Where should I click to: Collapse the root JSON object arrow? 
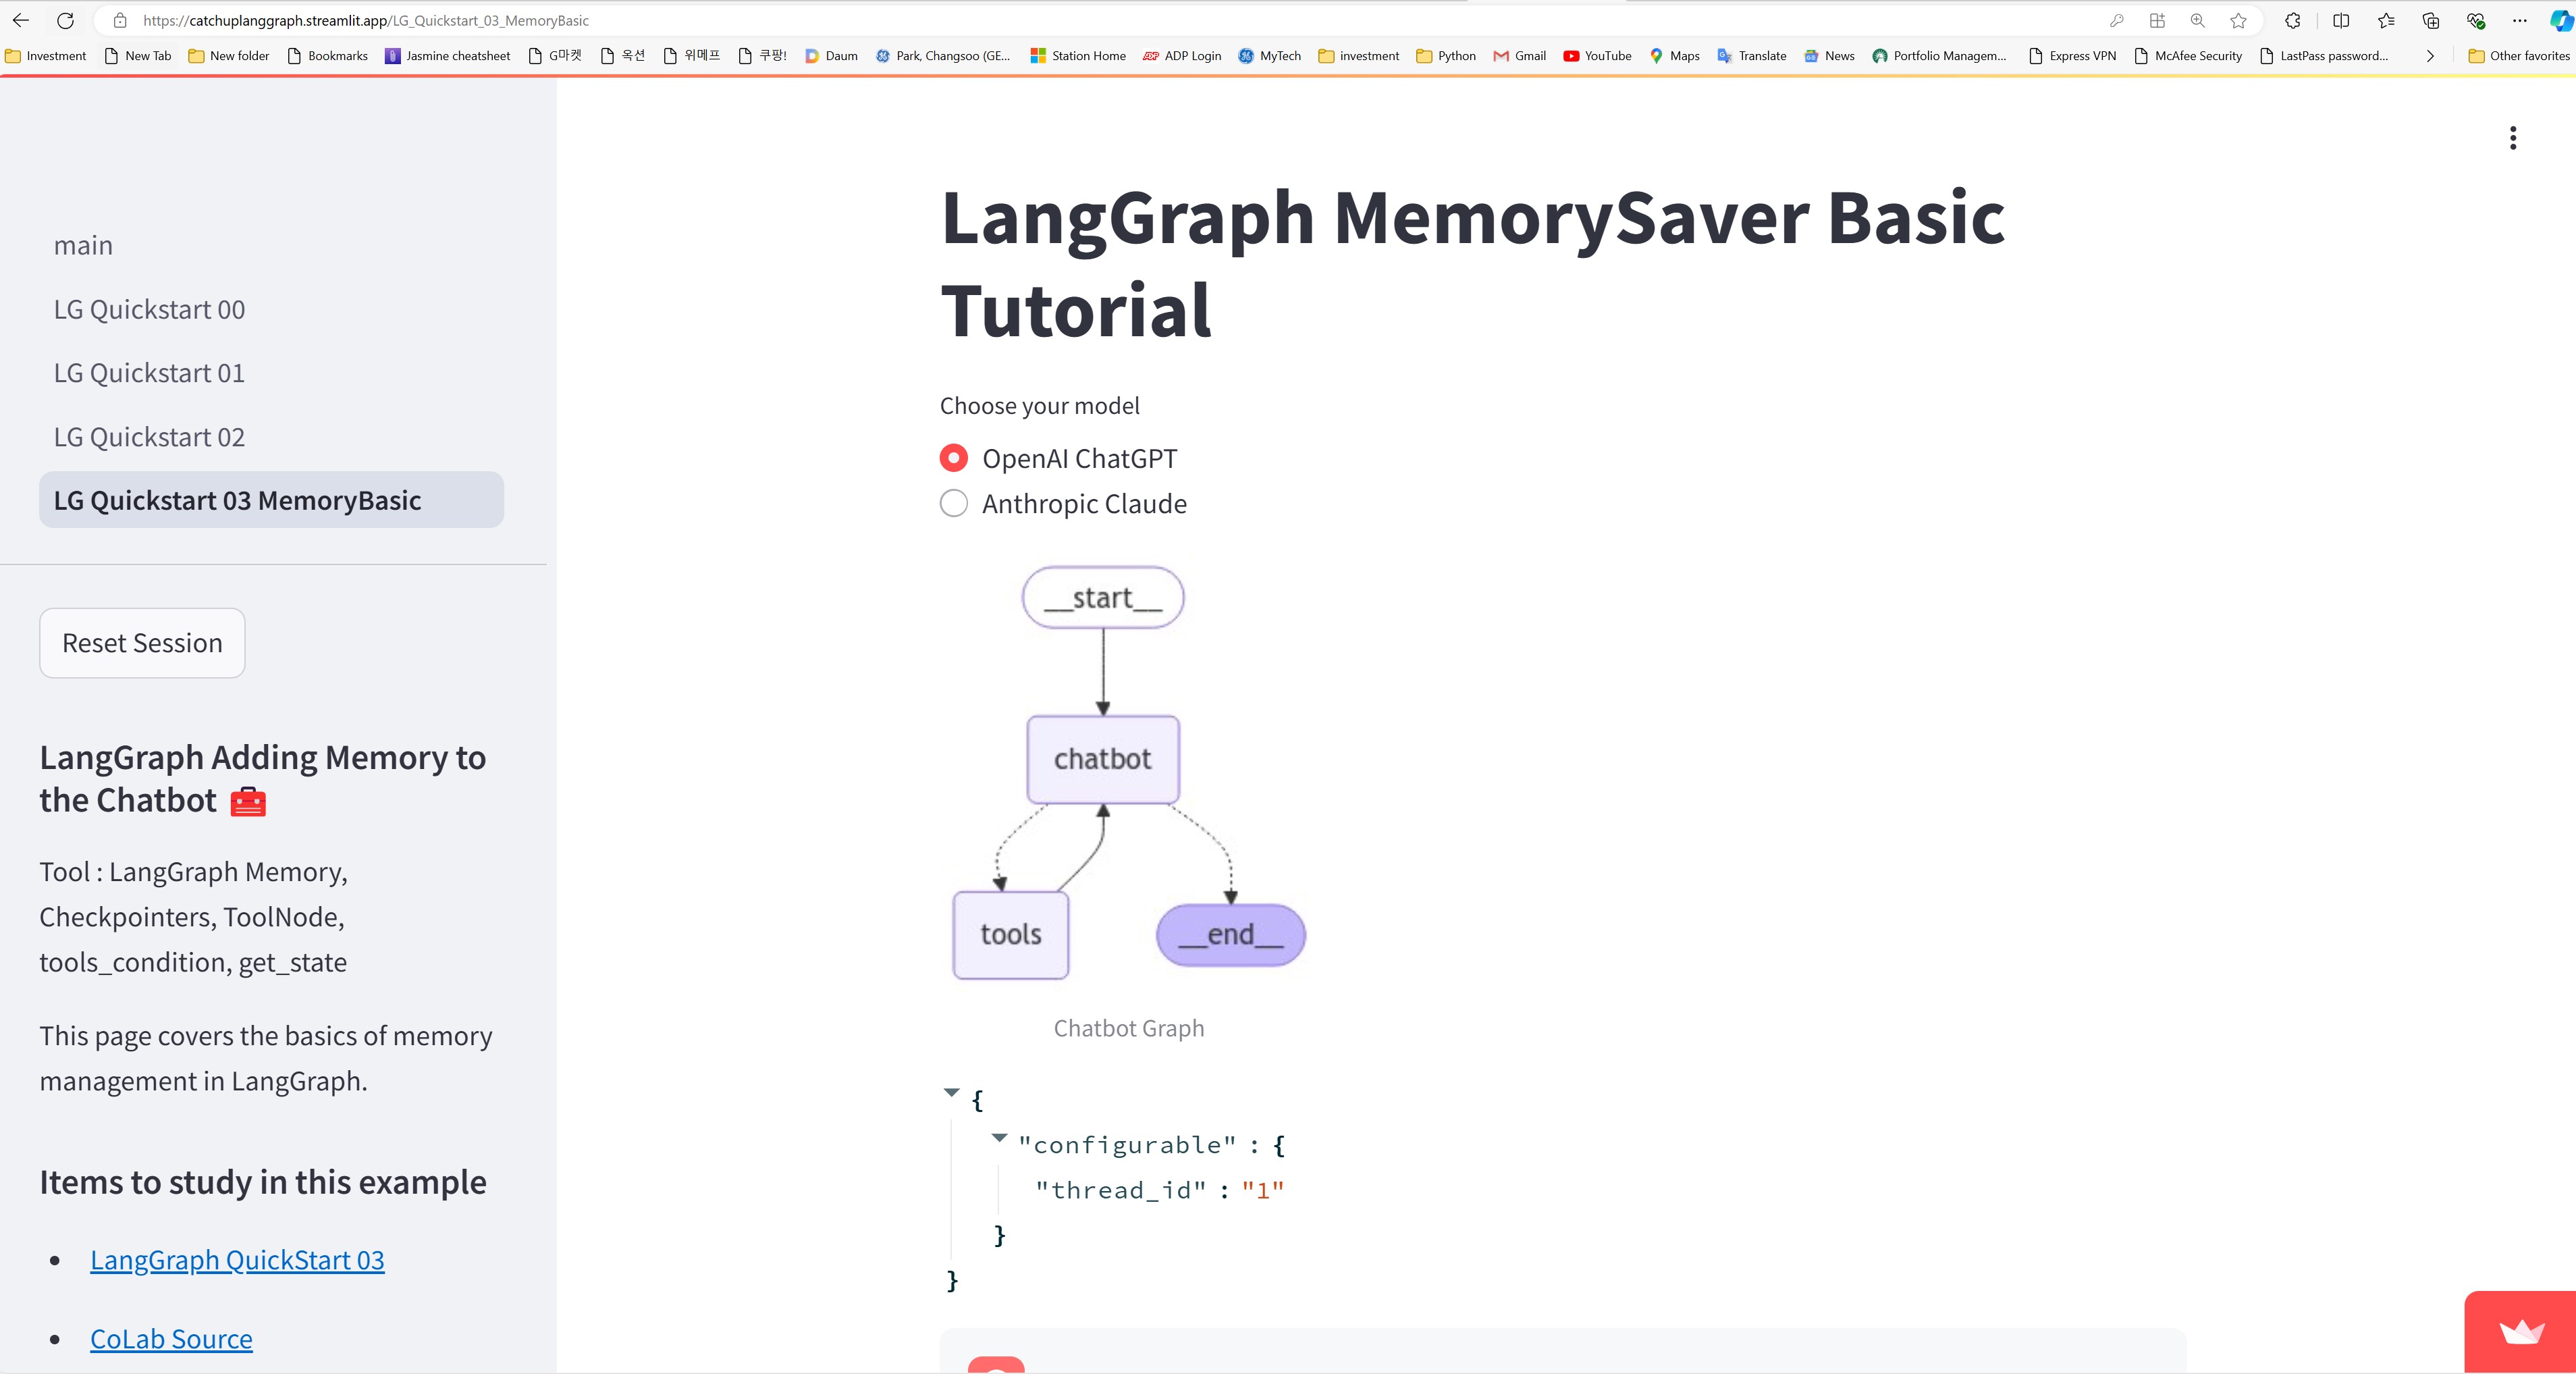click(x=951, y=1092)
